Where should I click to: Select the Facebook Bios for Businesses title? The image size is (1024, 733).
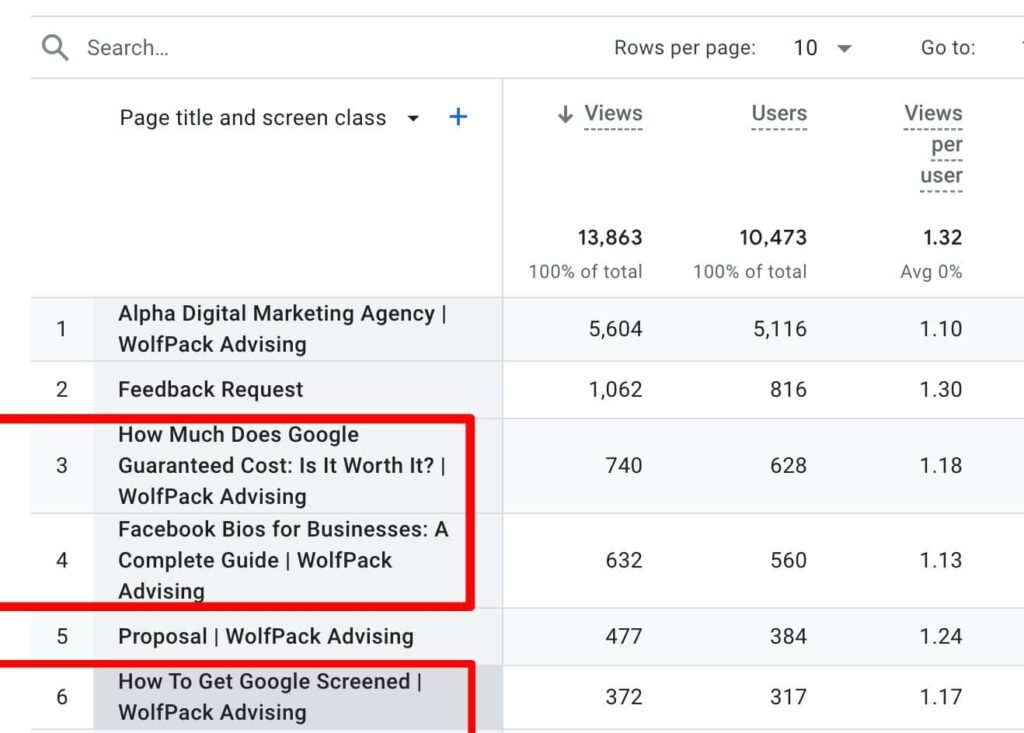[283, 560]
